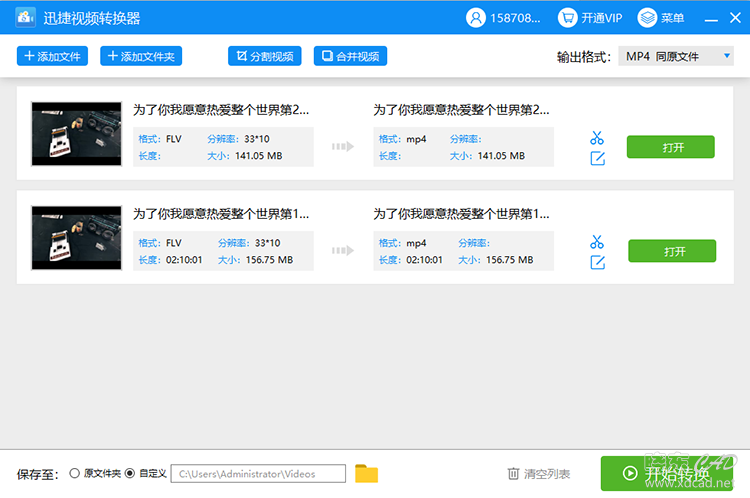This screenshot has height=498, width=750.
Task: Click output title of the 第1... video
Action: point(461,214)
